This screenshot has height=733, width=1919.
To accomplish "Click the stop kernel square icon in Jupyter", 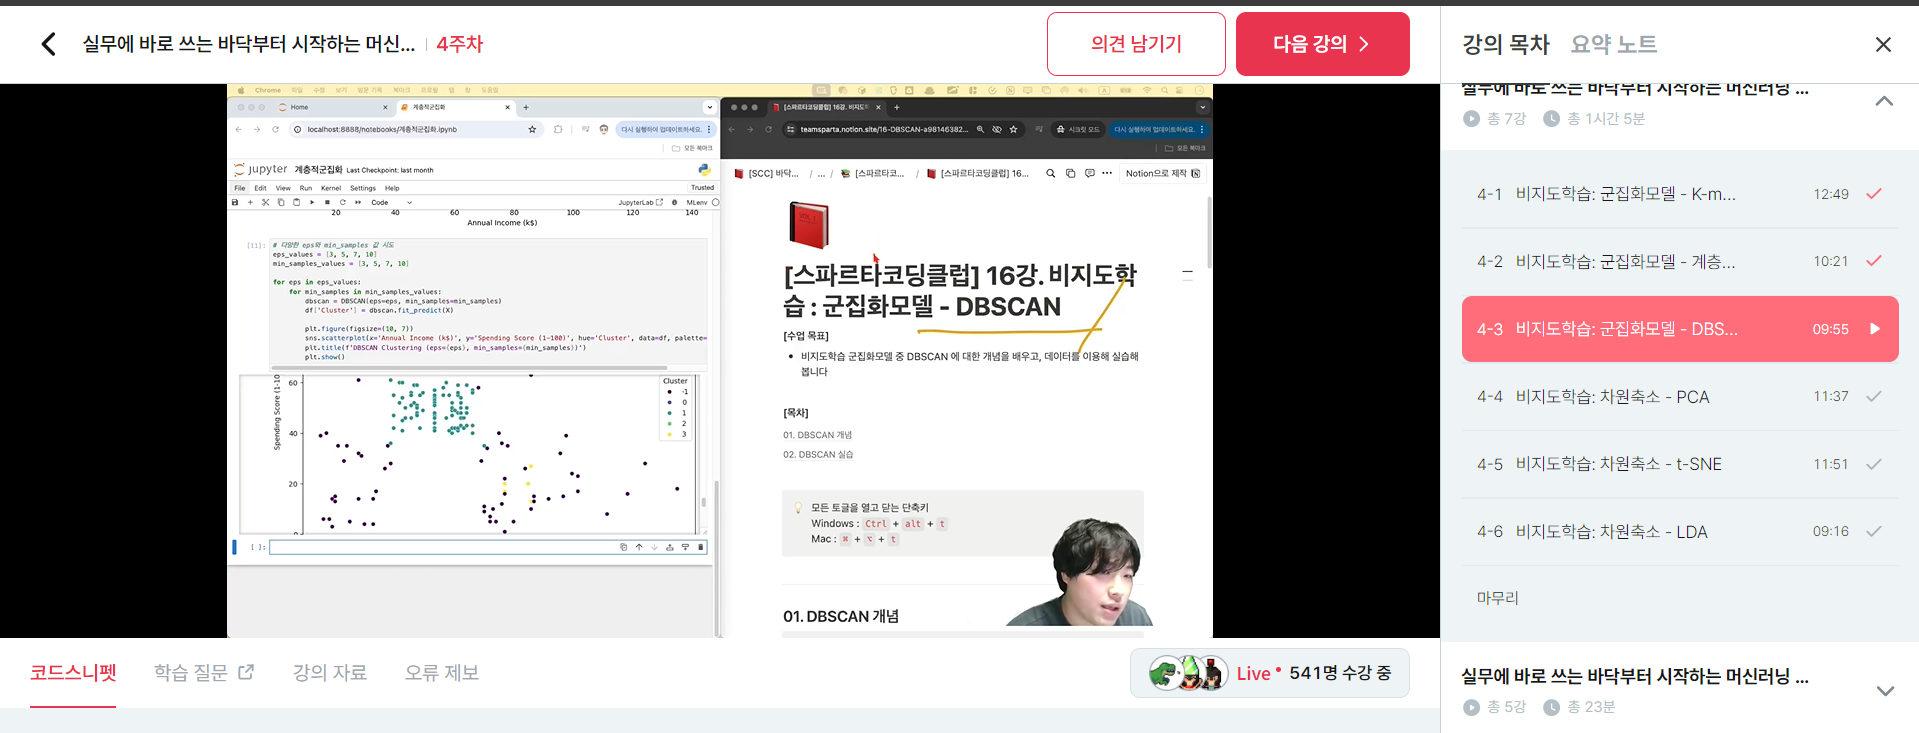I will [327, 202].
